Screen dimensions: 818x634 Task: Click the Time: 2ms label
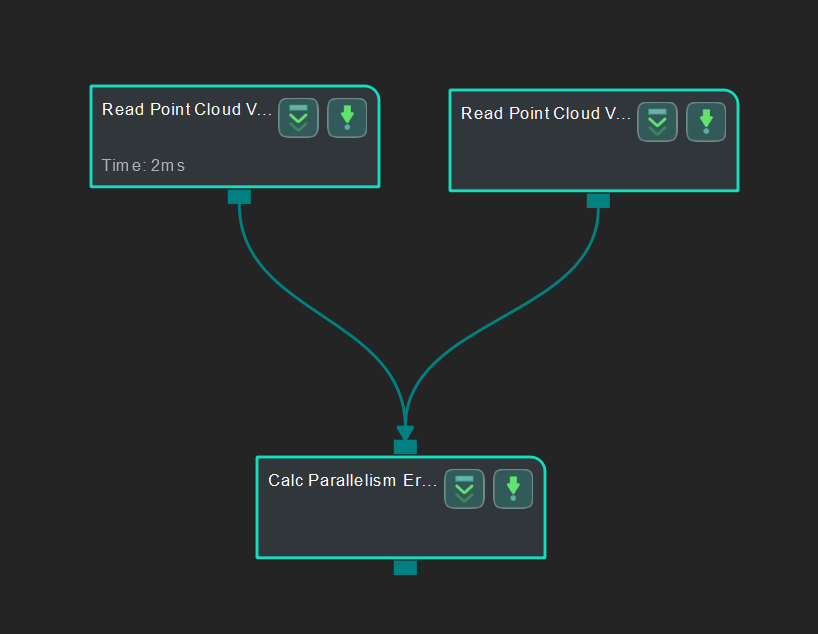[x=142, y=165]
